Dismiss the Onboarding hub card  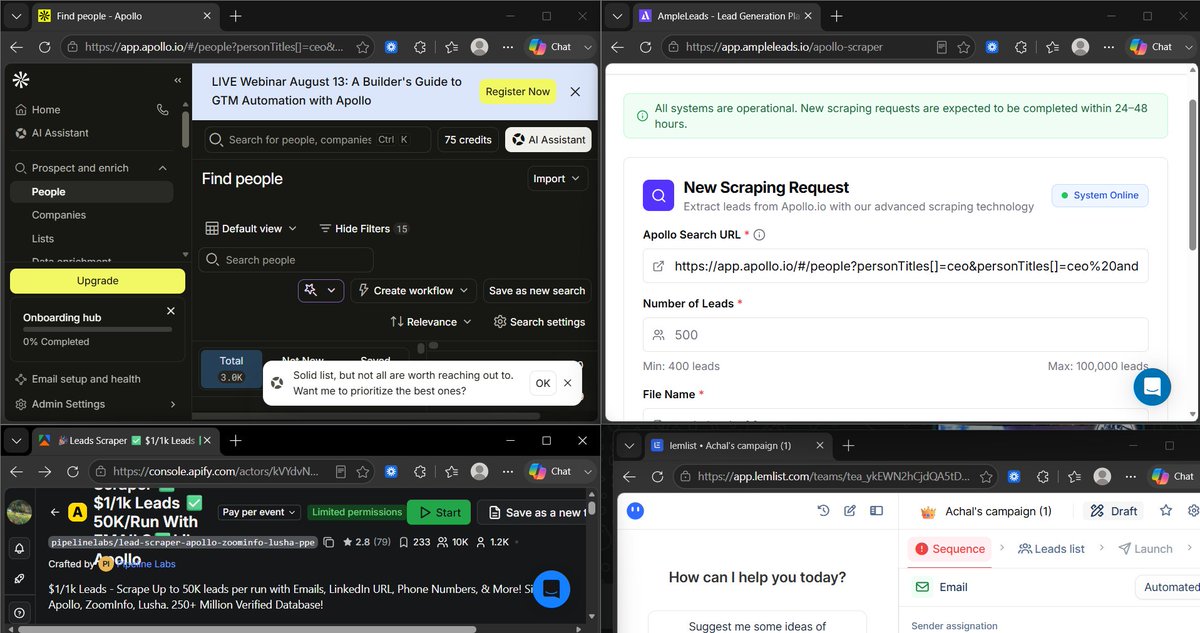[171, 312]
